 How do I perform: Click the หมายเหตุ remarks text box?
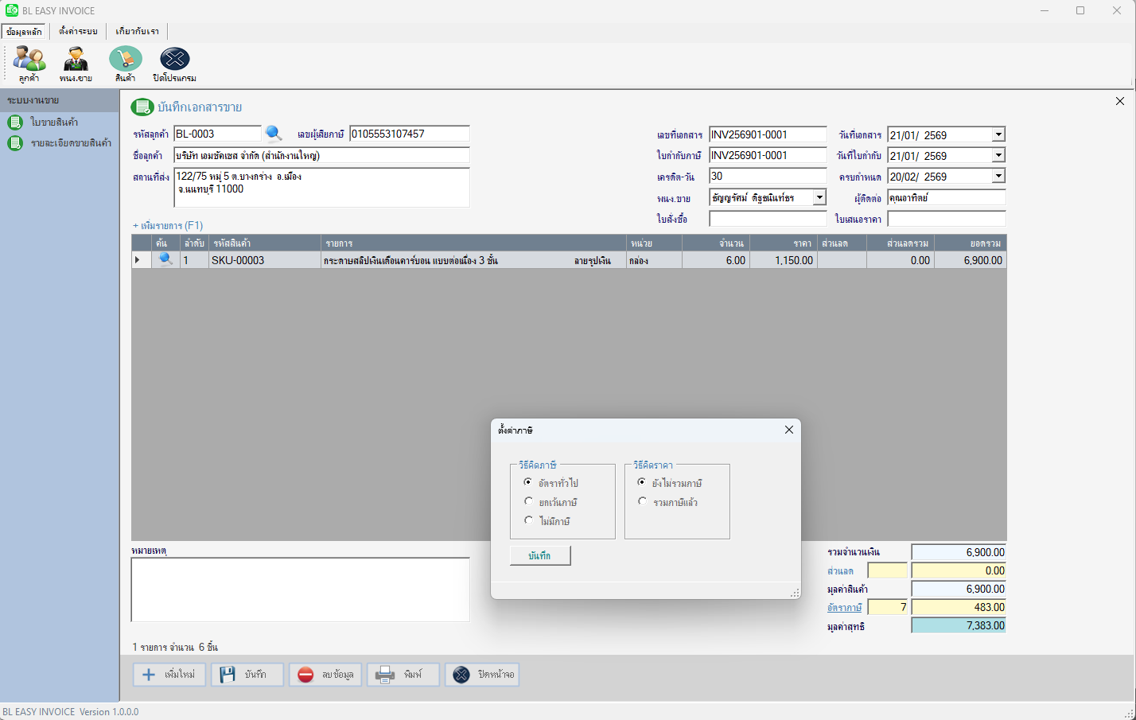click(x=300, y=589)
